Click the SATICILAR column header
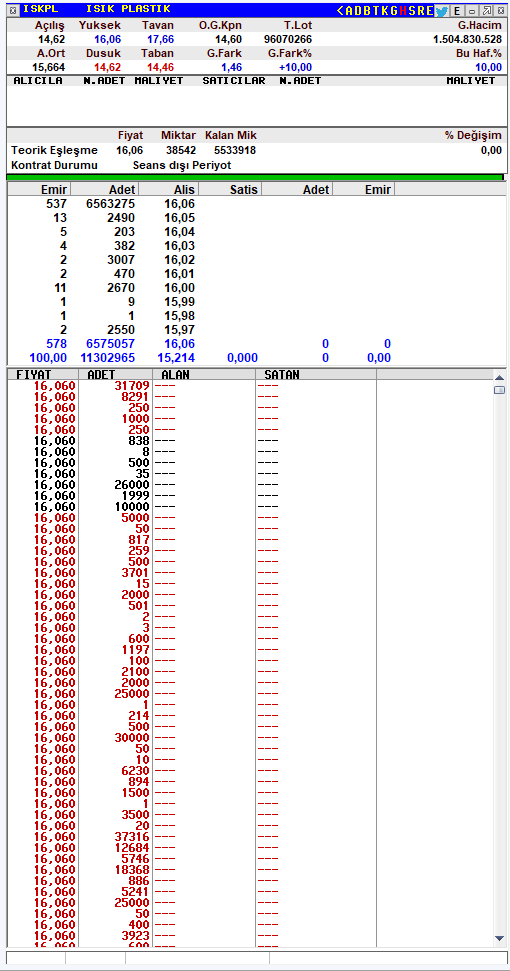Screen dimensions: 510x971 pos(234,81)
